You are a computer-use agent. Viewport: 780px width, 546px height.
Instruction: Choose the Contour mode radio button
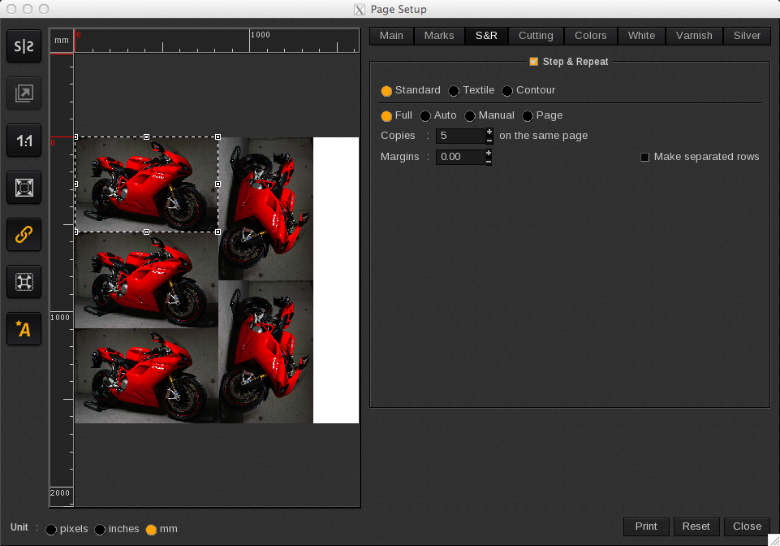pos(508,91)
